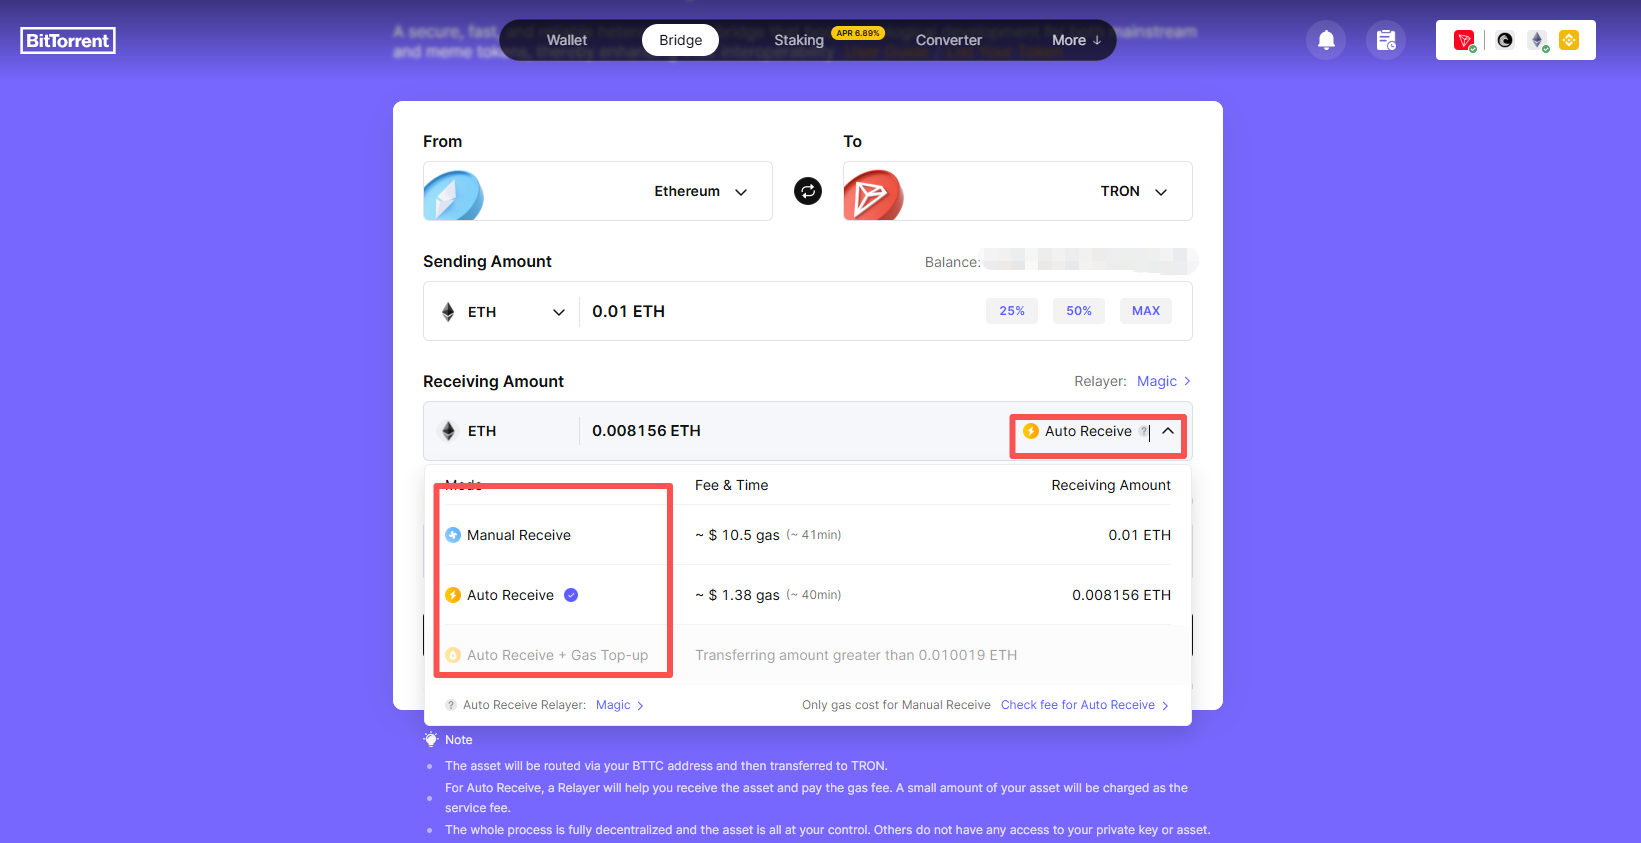
Task: Click the BitTorrent chain wallet icon
Action: coord(1504,40)
